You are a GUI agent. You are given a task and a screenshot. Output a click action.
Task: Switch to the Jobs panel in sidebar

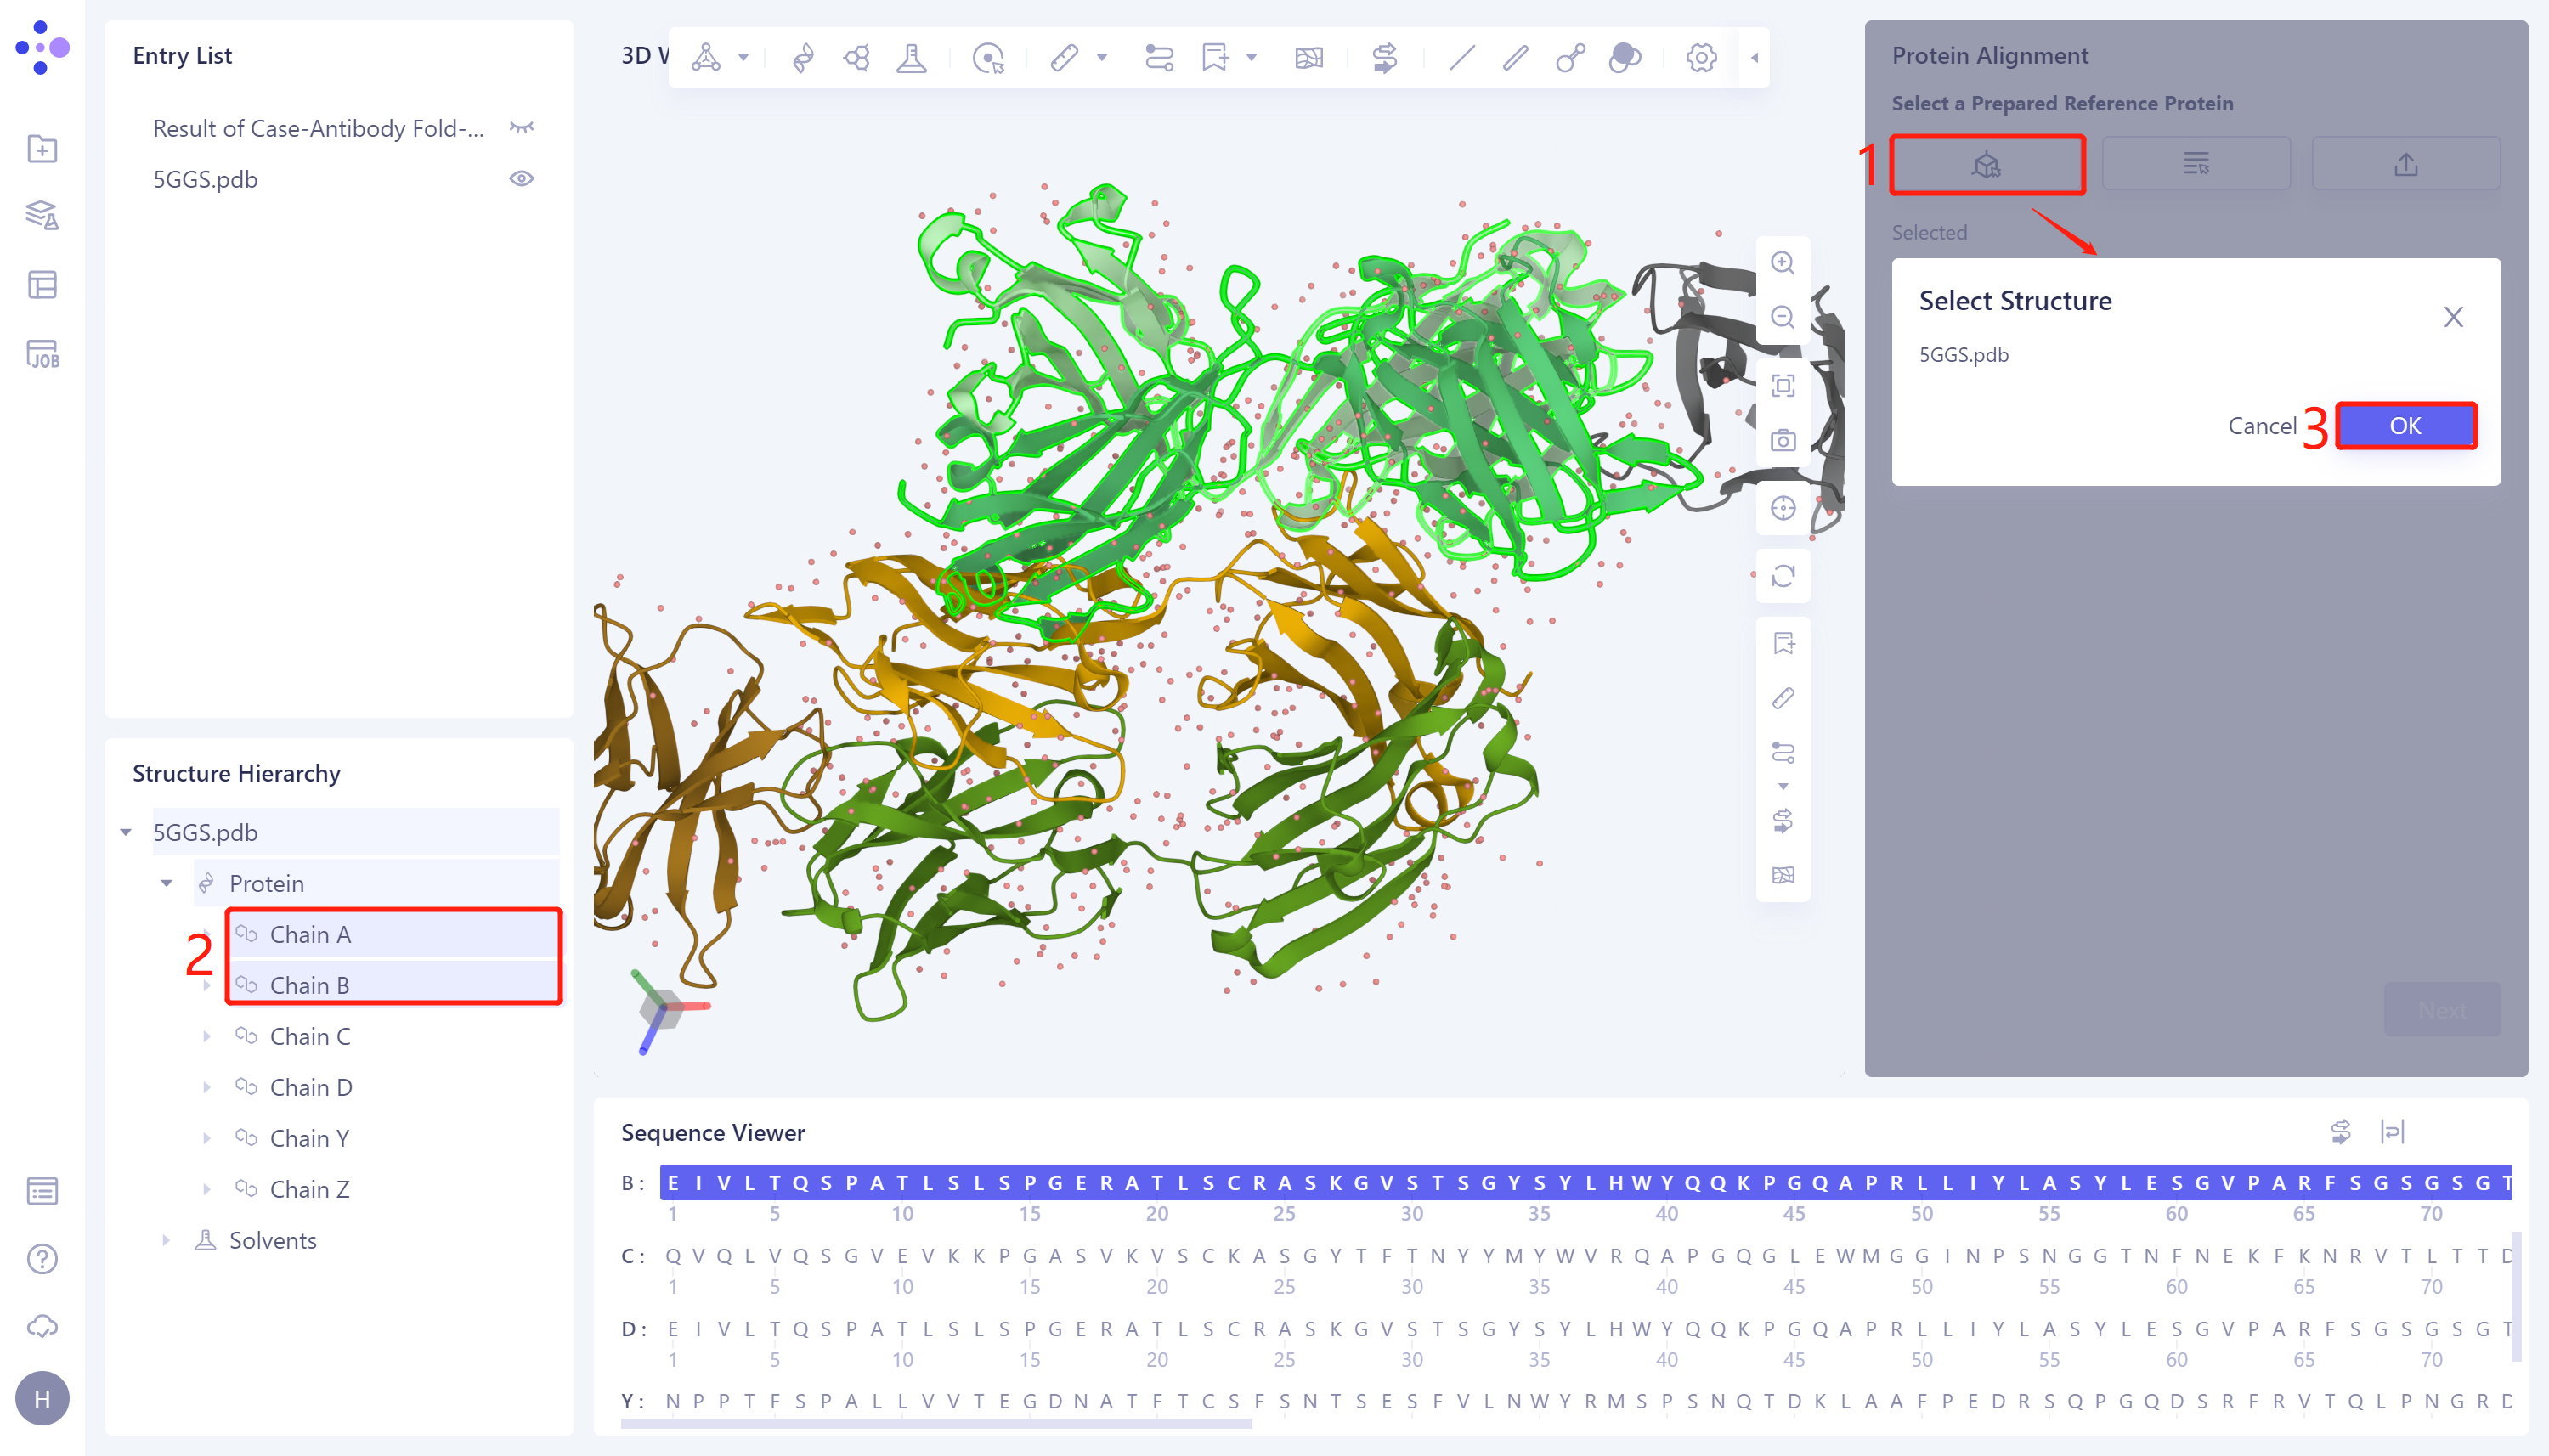tap(42, 353)
